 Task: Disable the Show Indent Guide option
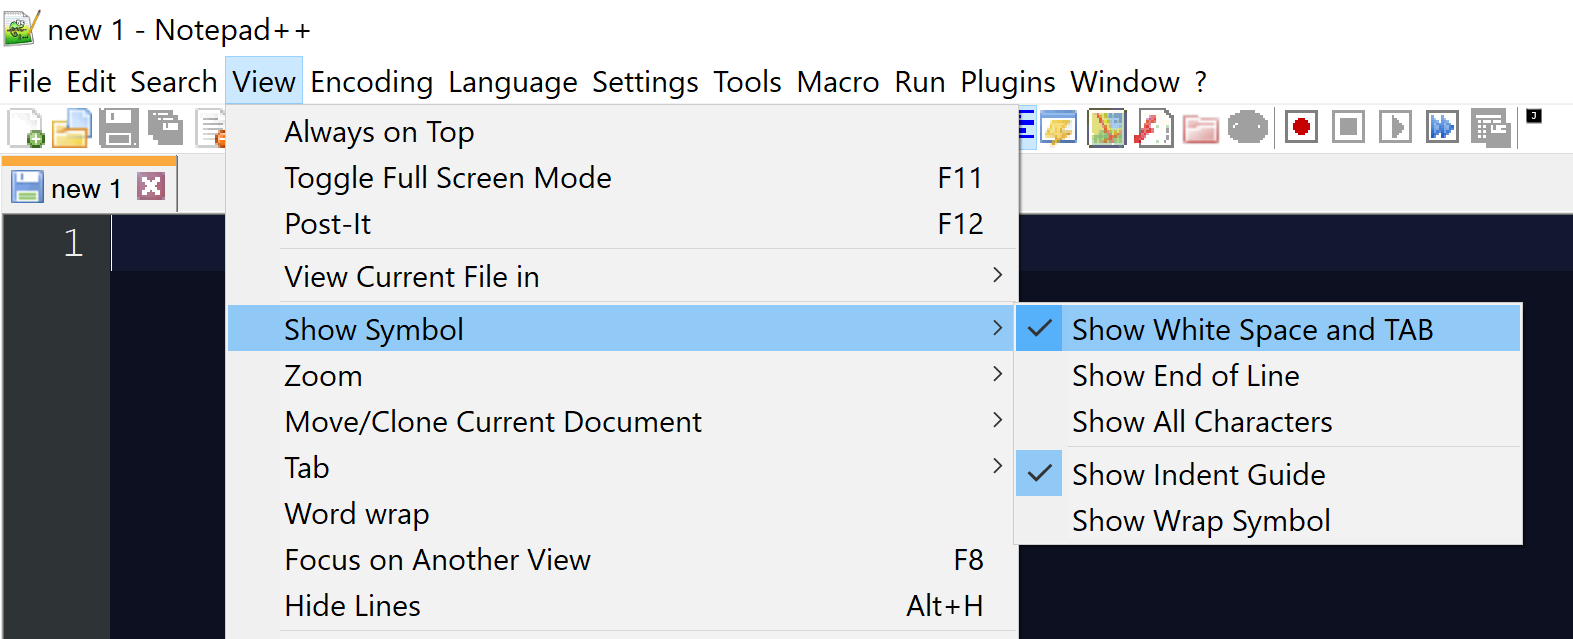(1198, 474)
